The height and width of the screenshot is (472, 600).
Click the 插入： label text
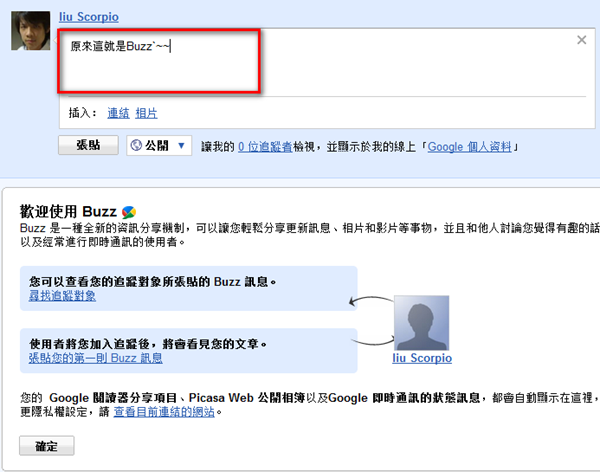pyautogui.click(x=83, y=113)
